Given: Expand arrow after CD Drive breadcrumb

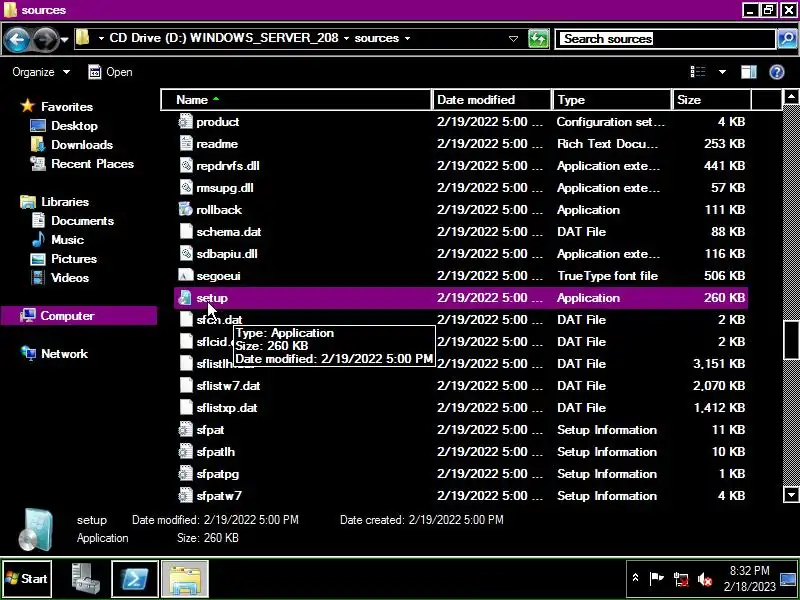Looking at the screenshot, I should point(346,39).
